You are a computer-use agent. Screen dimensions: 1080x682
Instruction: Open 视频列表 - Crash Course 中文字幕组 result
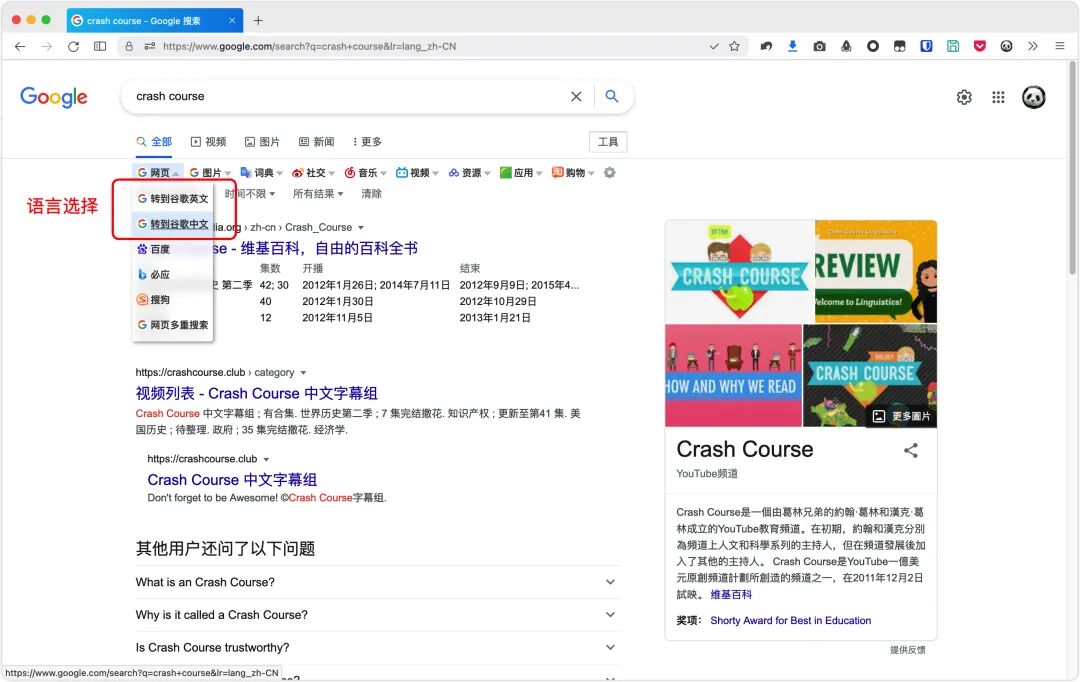[x=256, y=393]
